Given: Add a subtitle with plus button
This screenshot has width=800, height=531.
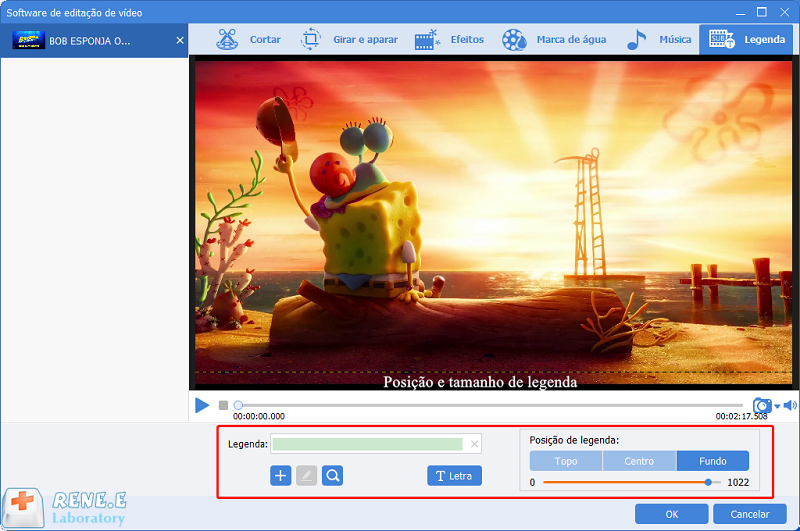Looking at the screenshot, I should pyautogui.click(x=281, y=476).
